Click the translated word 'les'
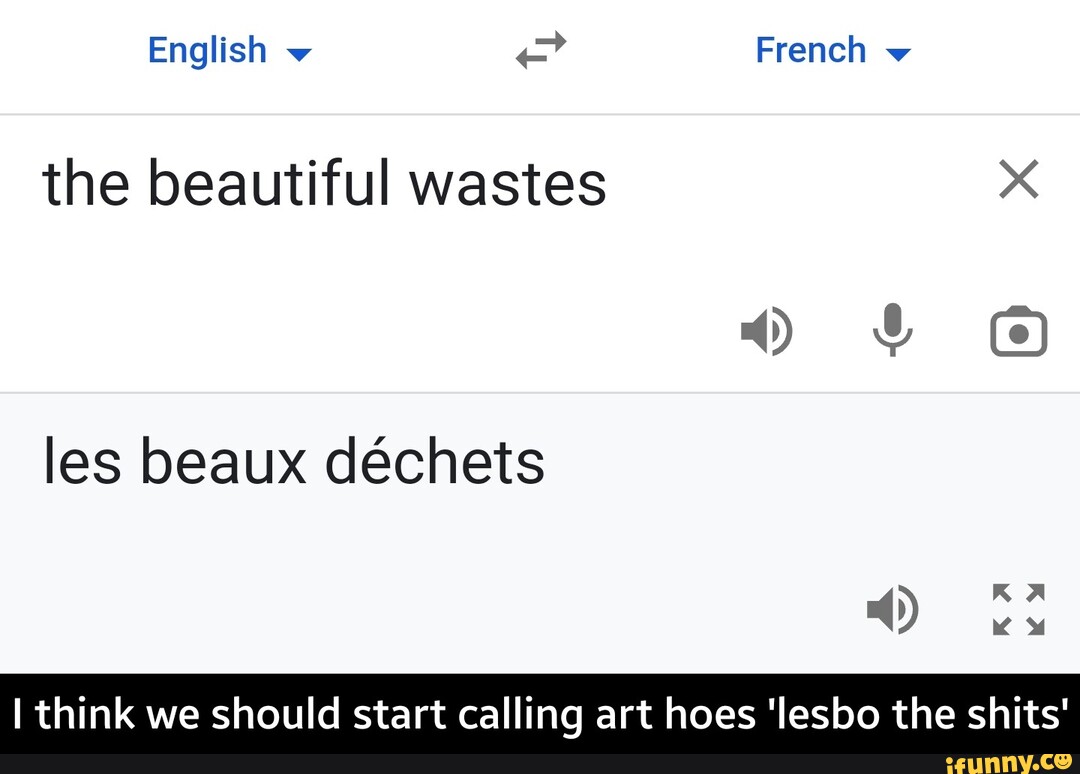 pyautogui.click(x=81, y=461)
